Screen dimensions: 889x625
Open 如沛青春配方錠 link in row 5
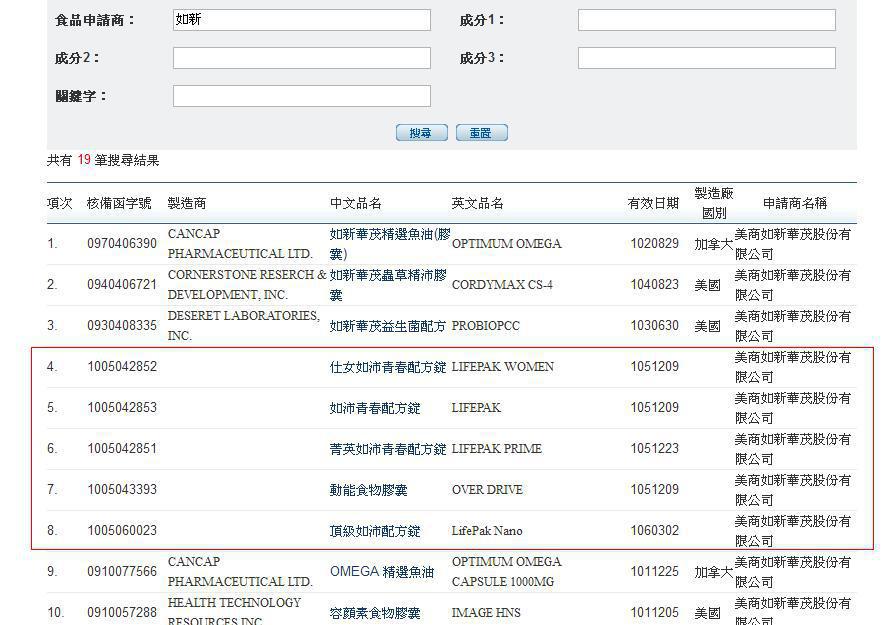tap(375, 408)
